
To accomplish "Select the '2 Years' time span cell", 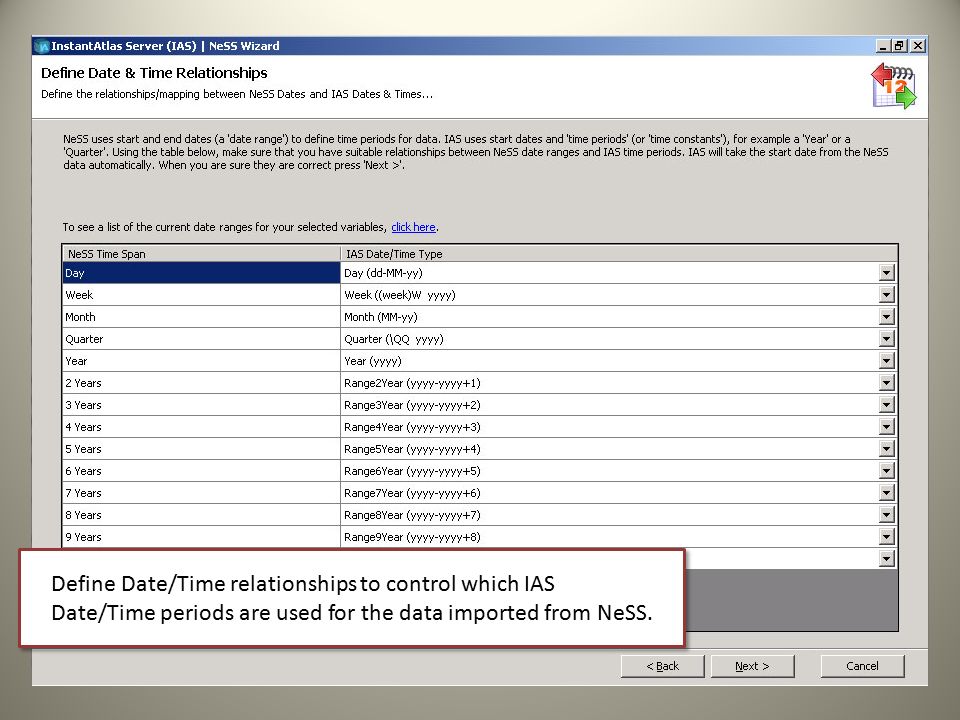I will [x=201, y=383].
